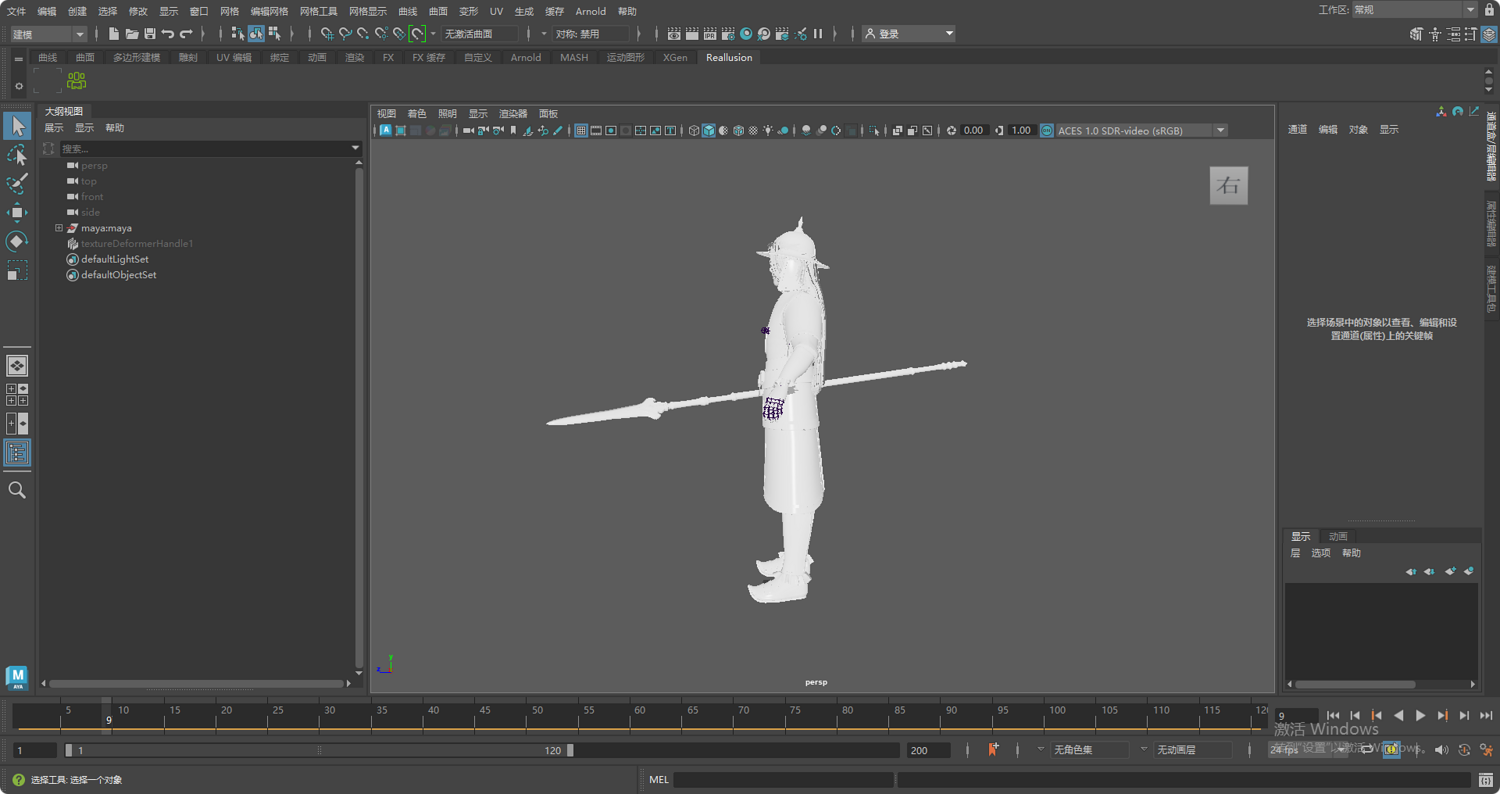Toggle the grid display in the viewport
This screenshot has height=794, width=1500.
[580, 130]
